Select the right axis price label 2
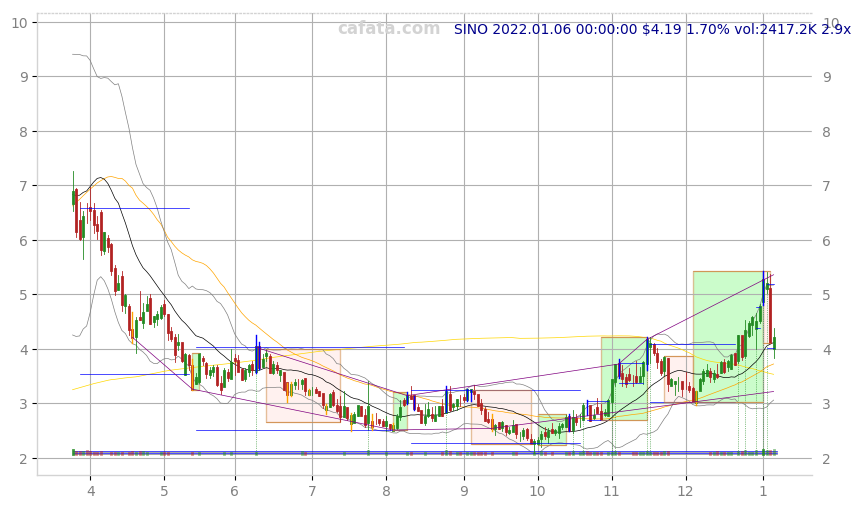The height and width of the screenshot is (509, 861). tap(827, 458)
